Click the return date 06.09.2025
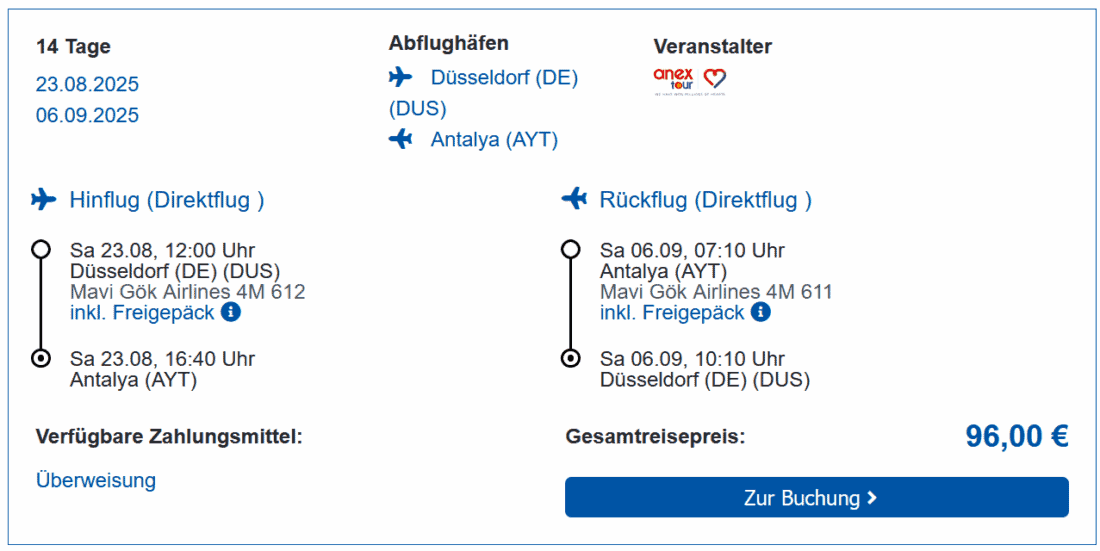The image size is (1100, 551). [x=87, y=115]
